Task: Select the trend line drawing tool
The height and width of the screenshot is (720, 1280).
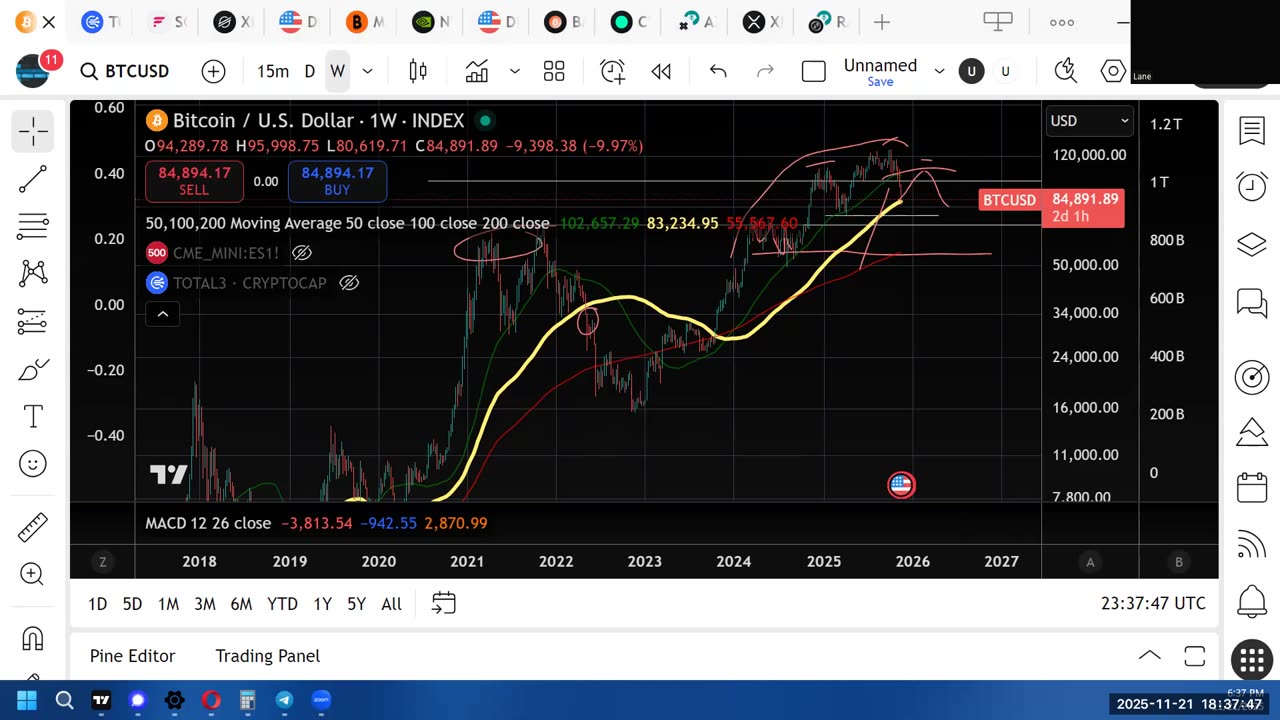Action: 32,179
